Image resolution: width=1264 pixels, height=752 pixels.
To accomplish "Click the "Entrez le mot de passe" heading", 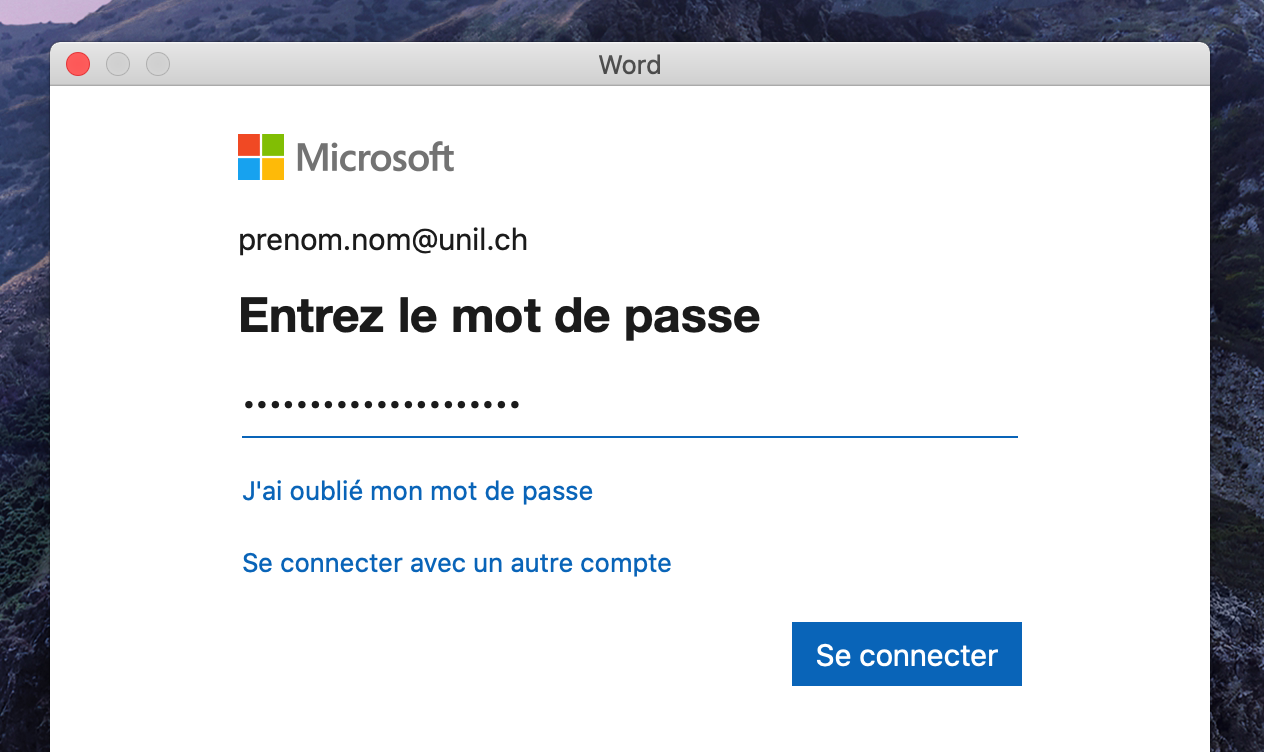I will click(499, 316).
